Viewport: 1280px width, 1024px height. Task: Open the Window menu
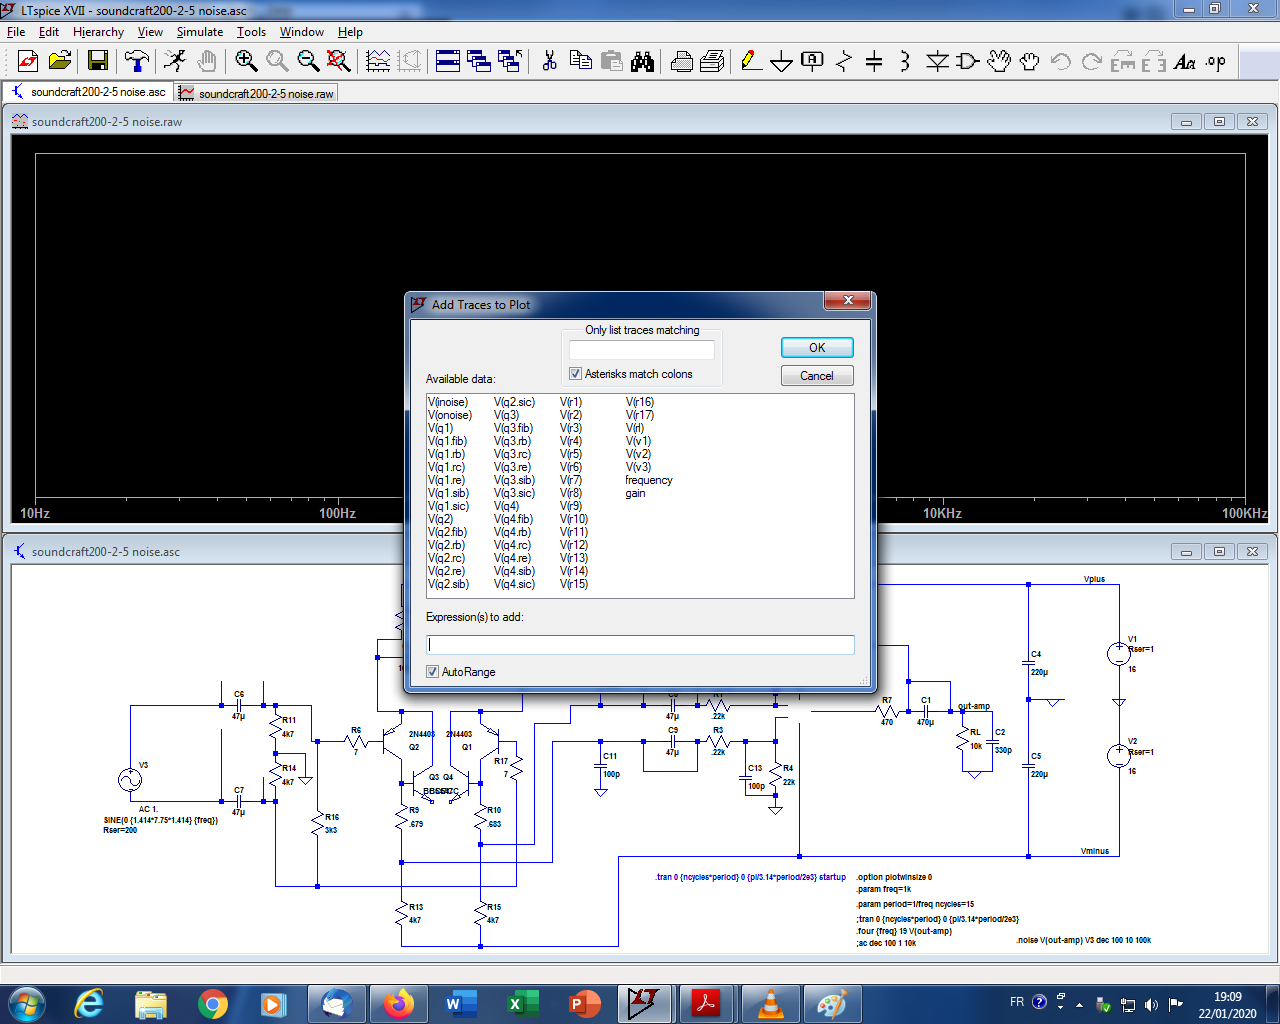(x=302, y=32)
